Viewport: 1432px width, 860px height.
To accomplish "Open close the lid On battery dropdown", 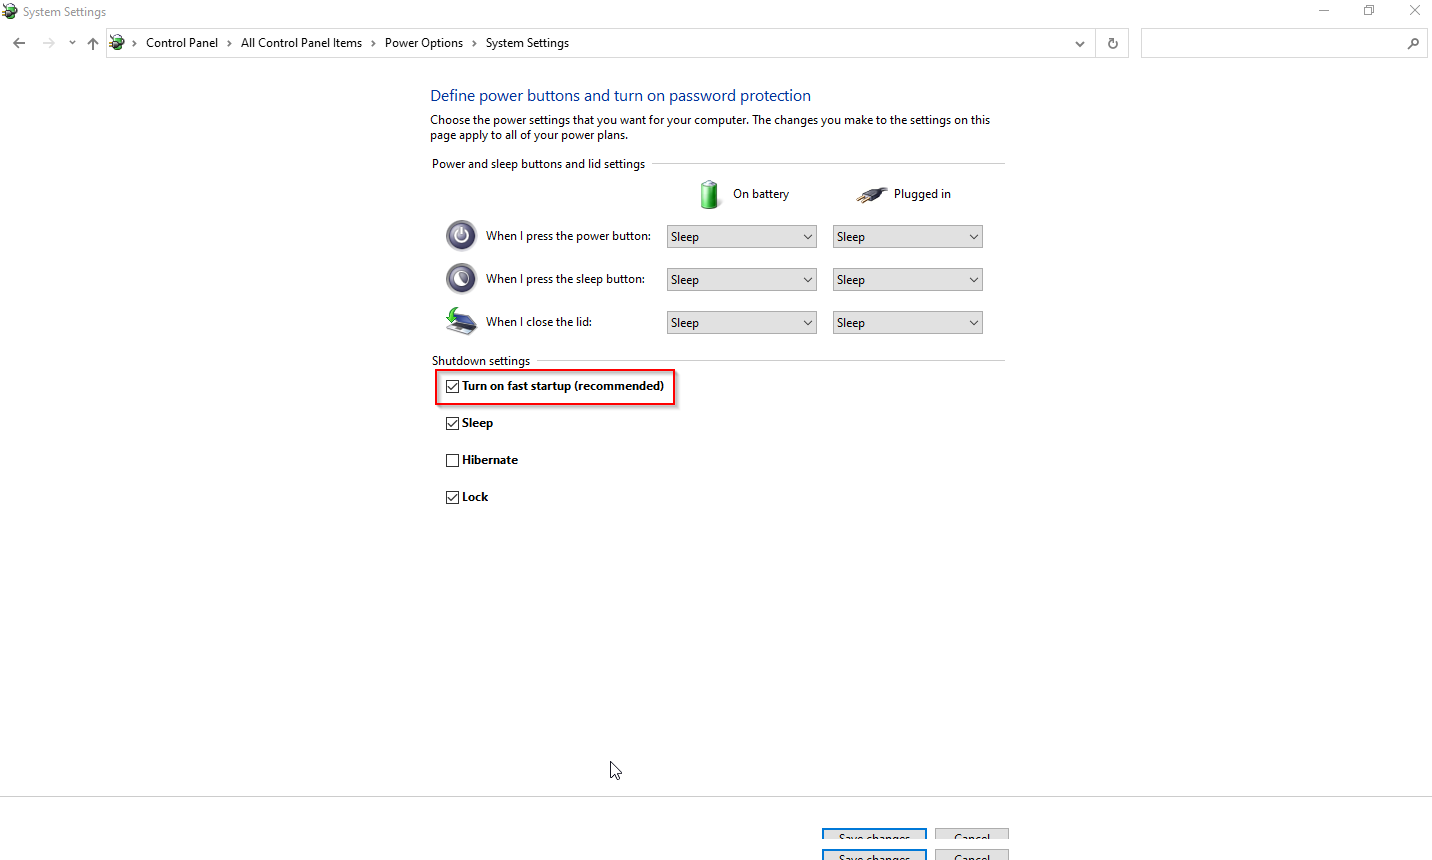I will coord(742,323).
